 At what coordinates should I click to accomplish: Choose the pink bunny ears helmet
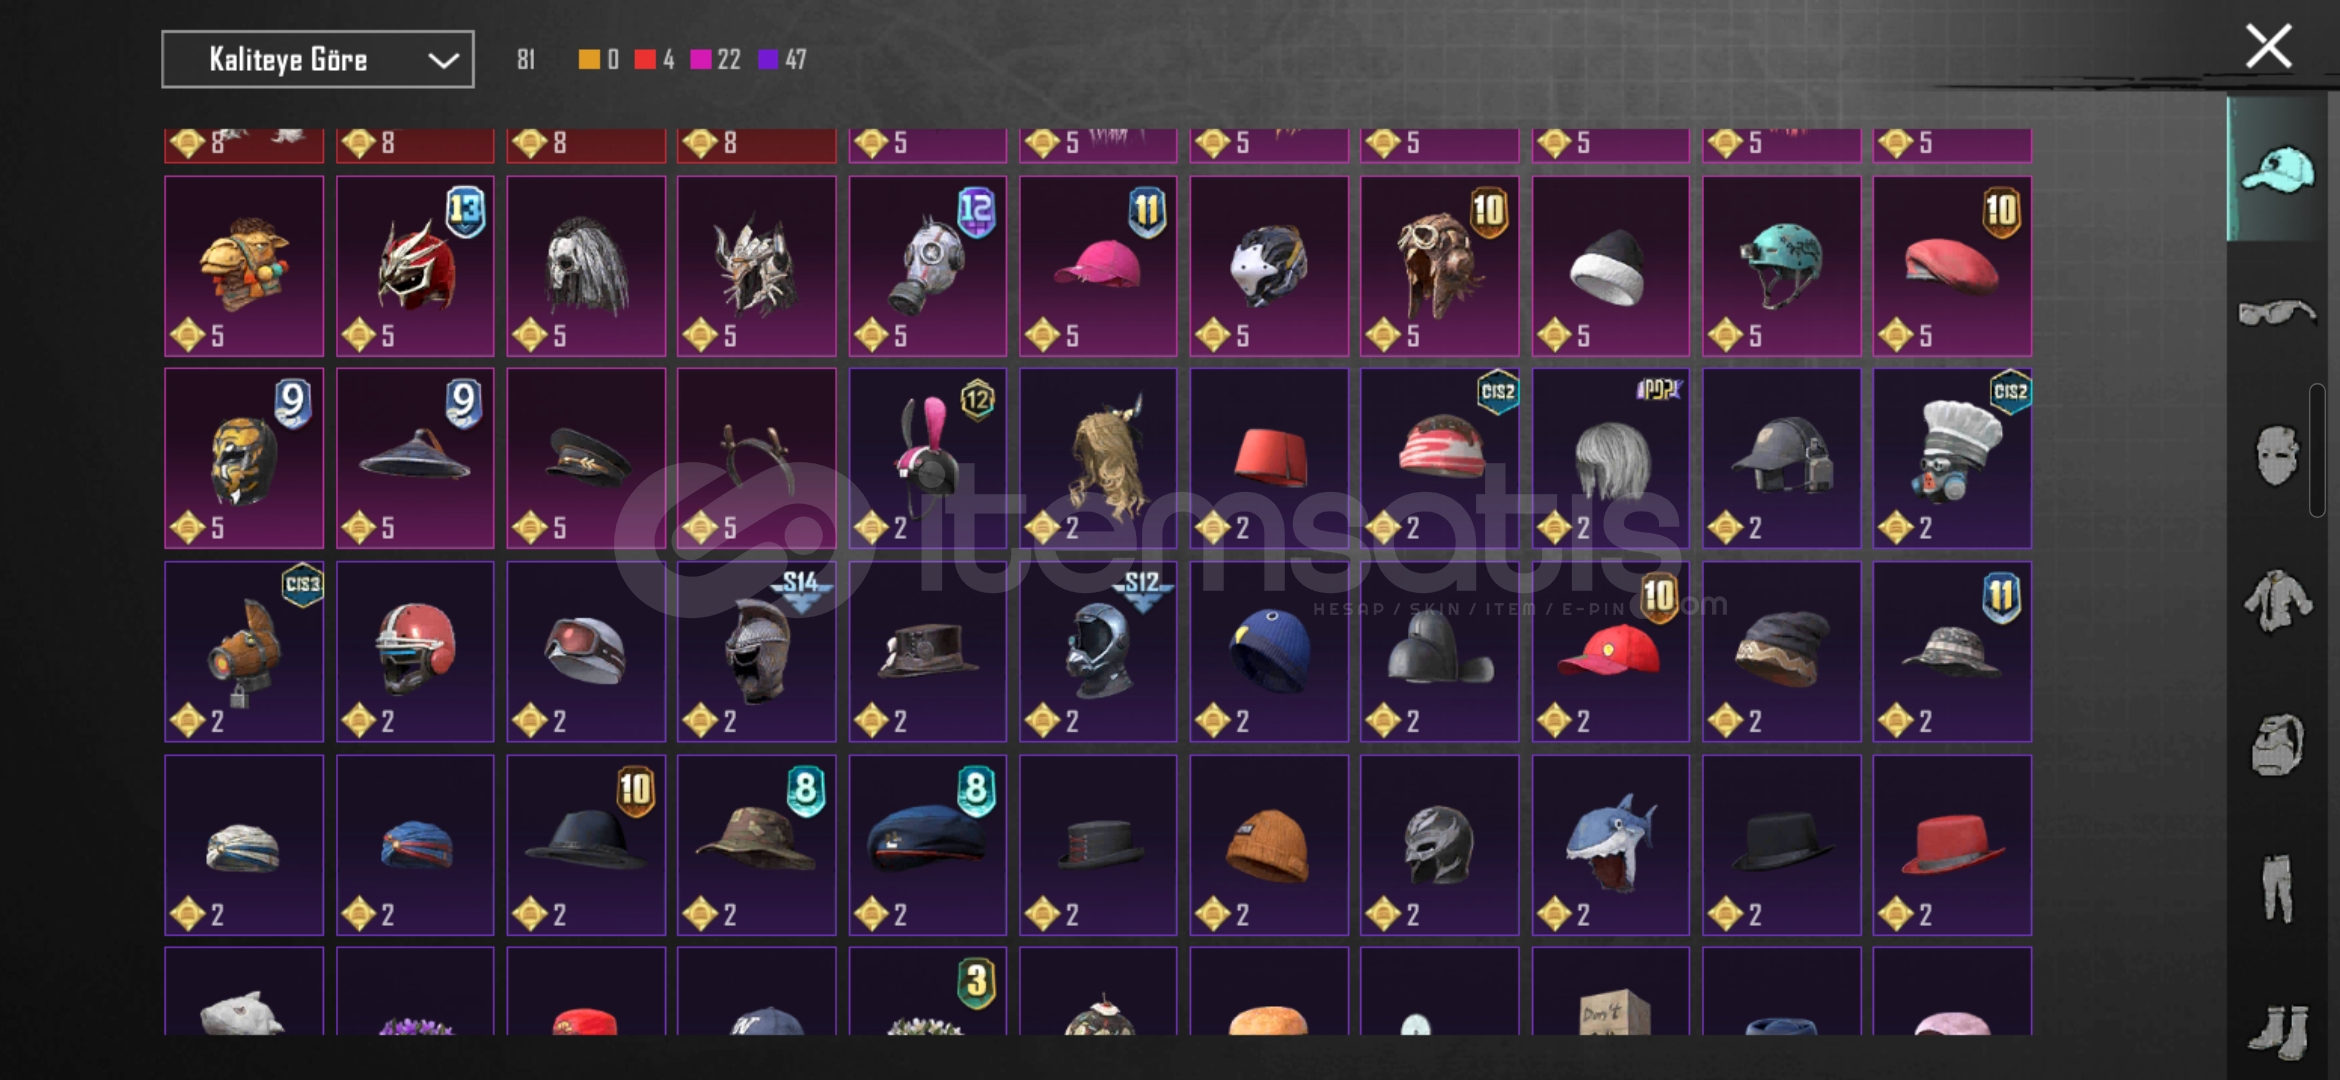[927, 458]
